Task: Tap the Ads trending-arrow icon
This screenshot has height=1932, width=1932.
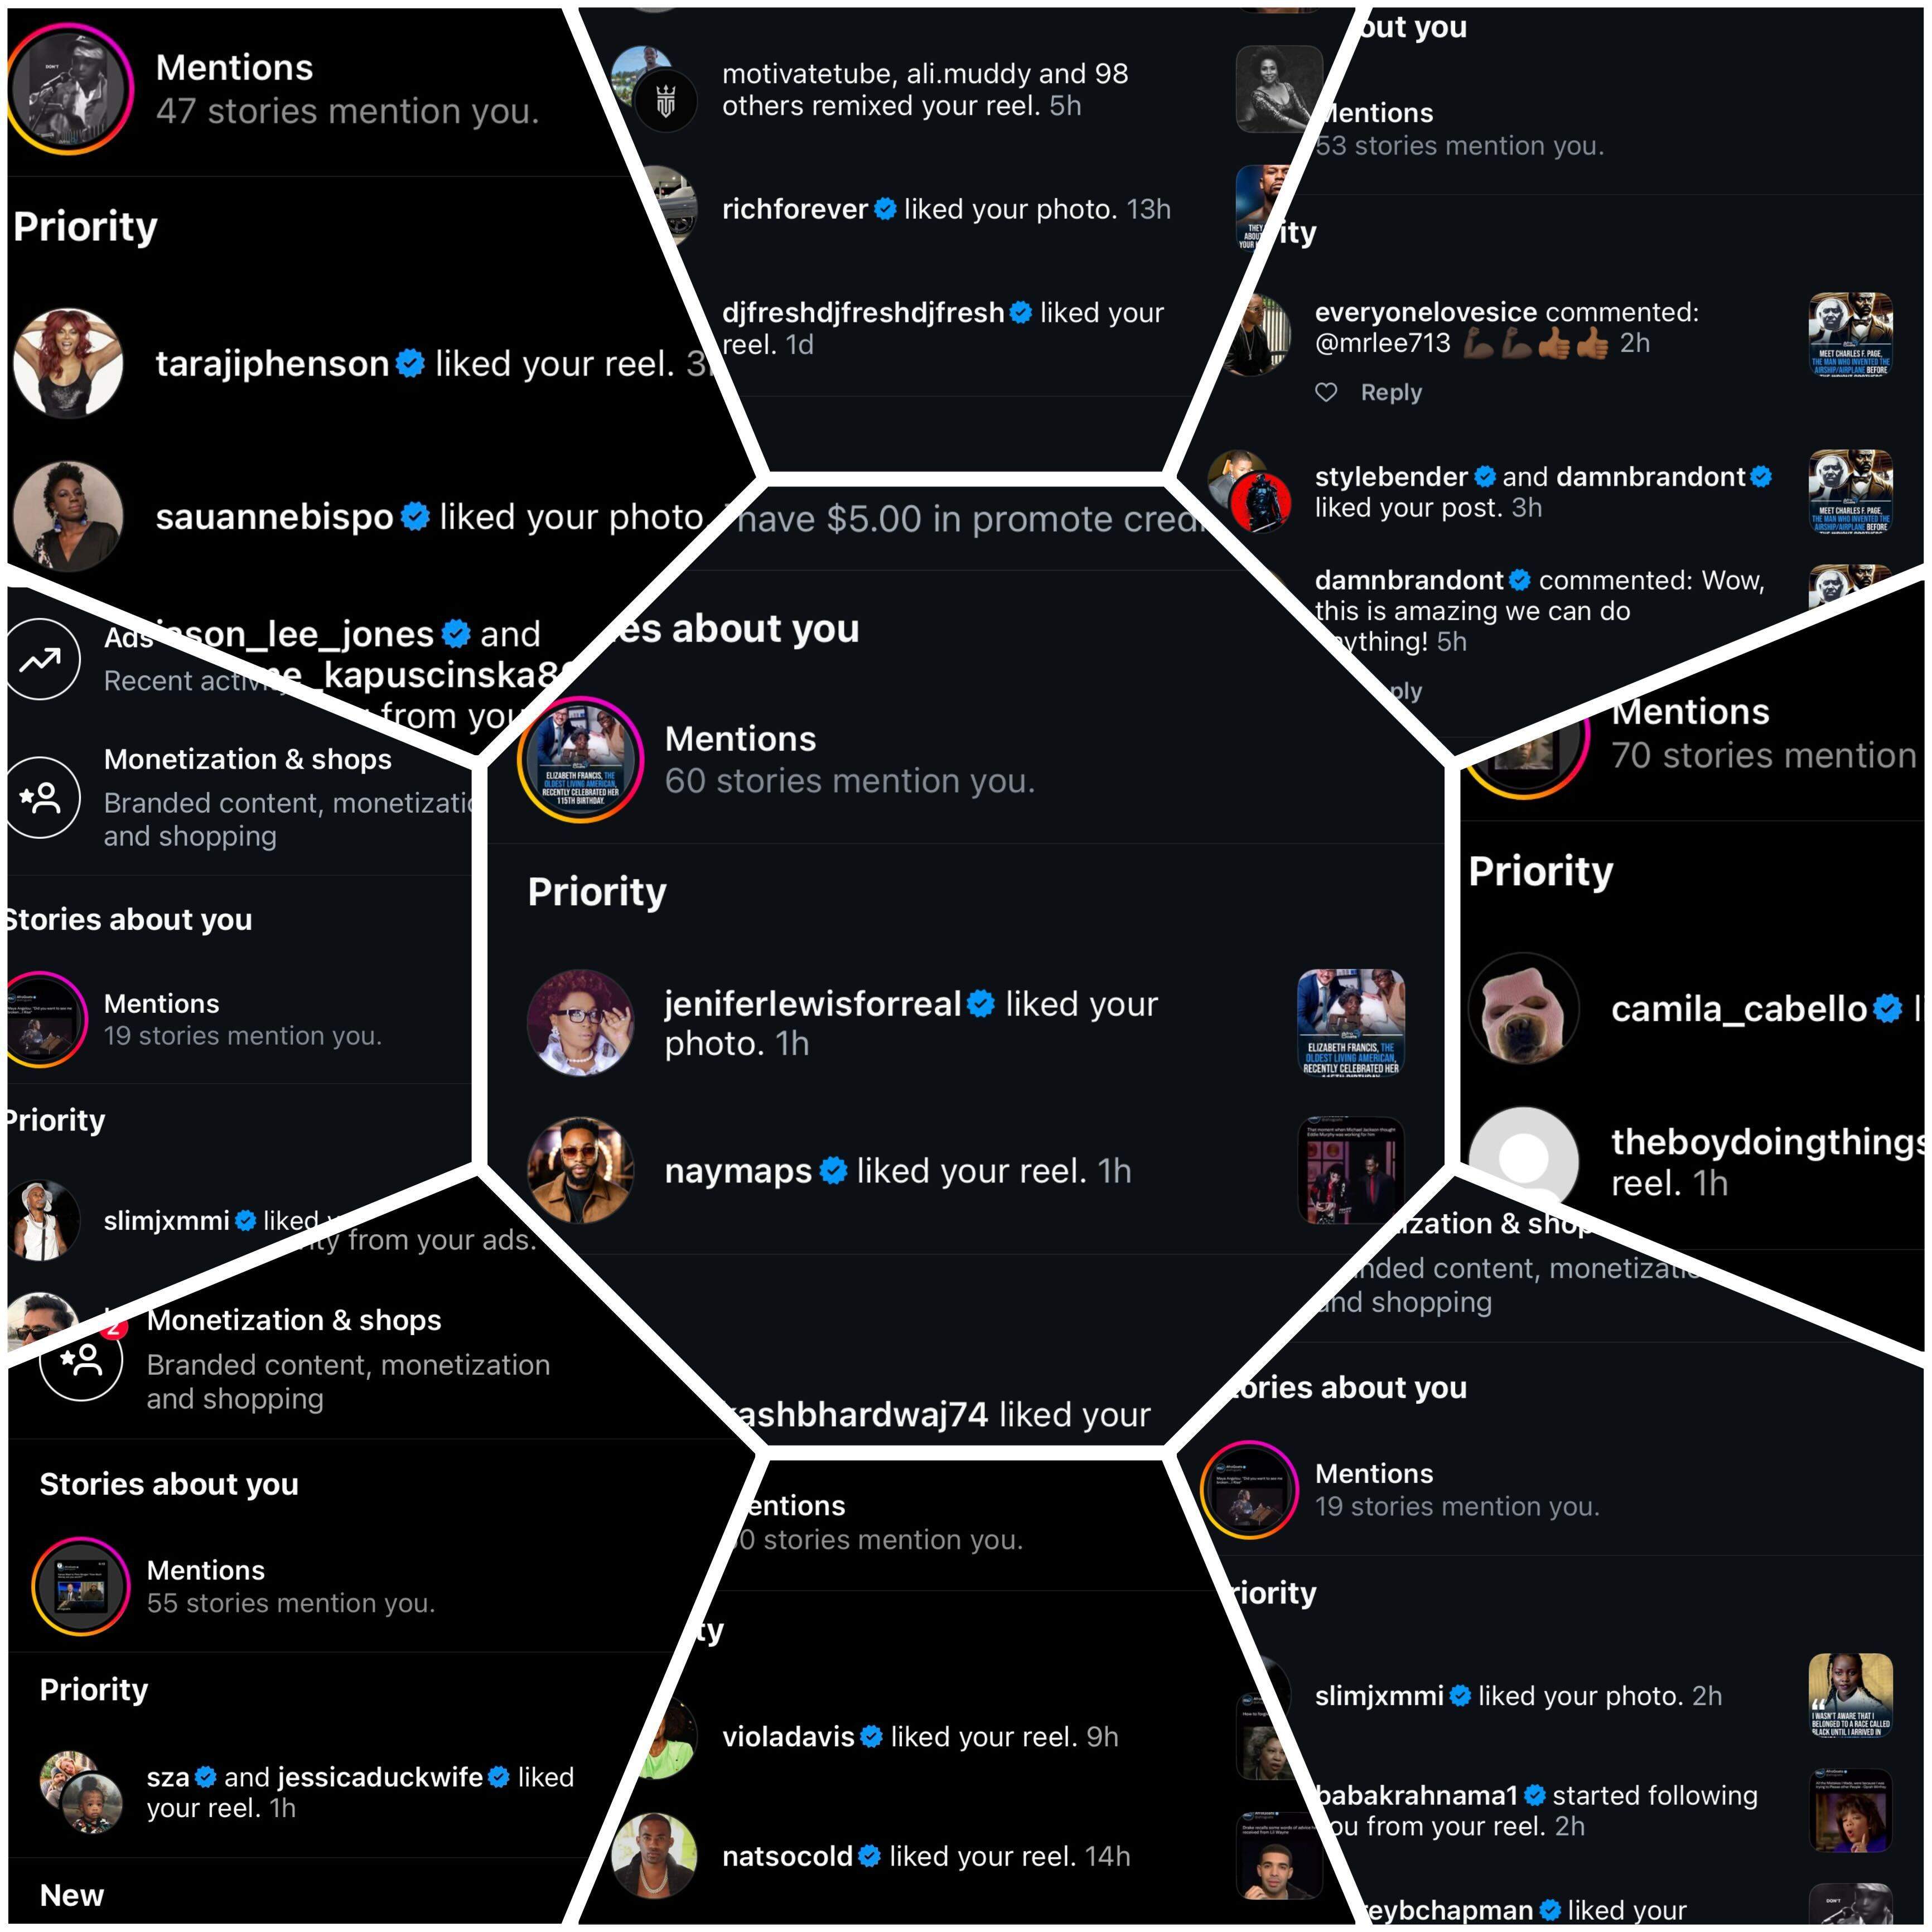Action: click(41, 659)
